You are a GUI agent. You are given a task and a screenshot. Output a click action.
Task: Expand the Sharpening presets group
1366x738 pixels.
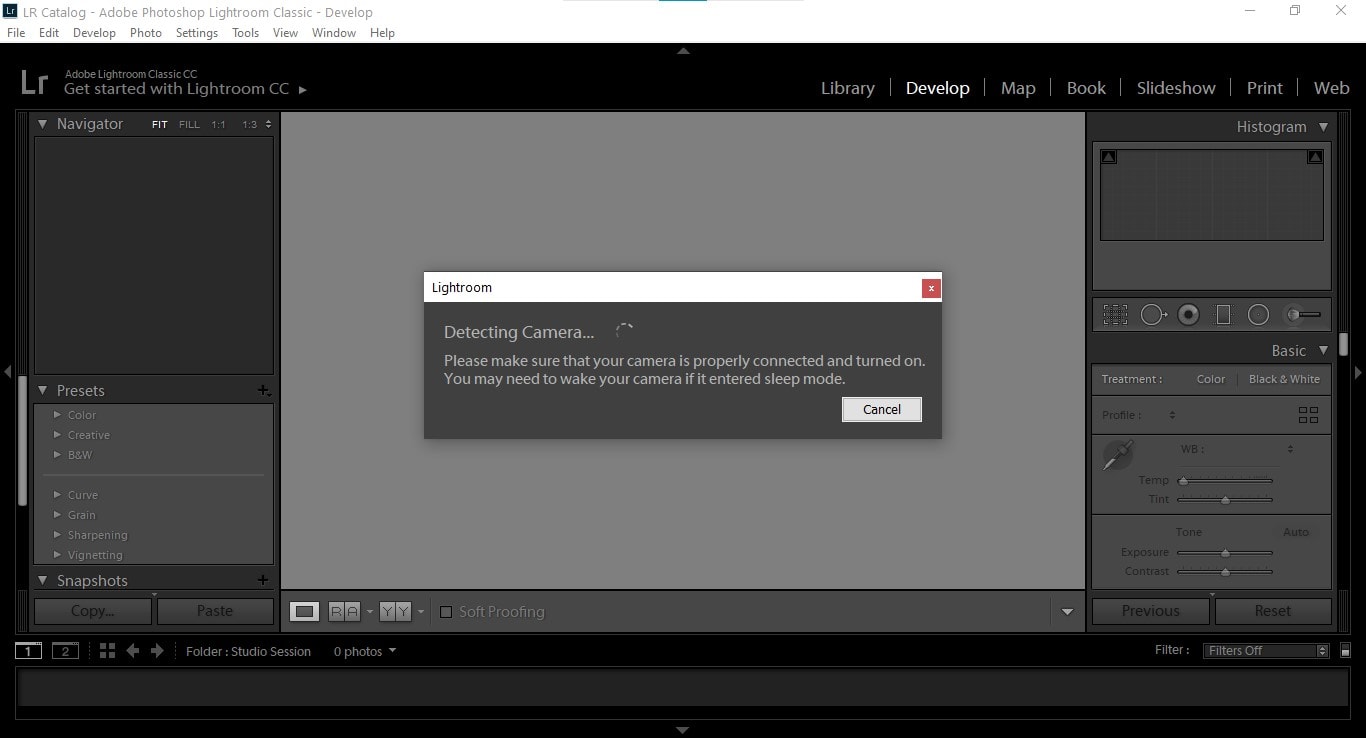tap(57, 535)
